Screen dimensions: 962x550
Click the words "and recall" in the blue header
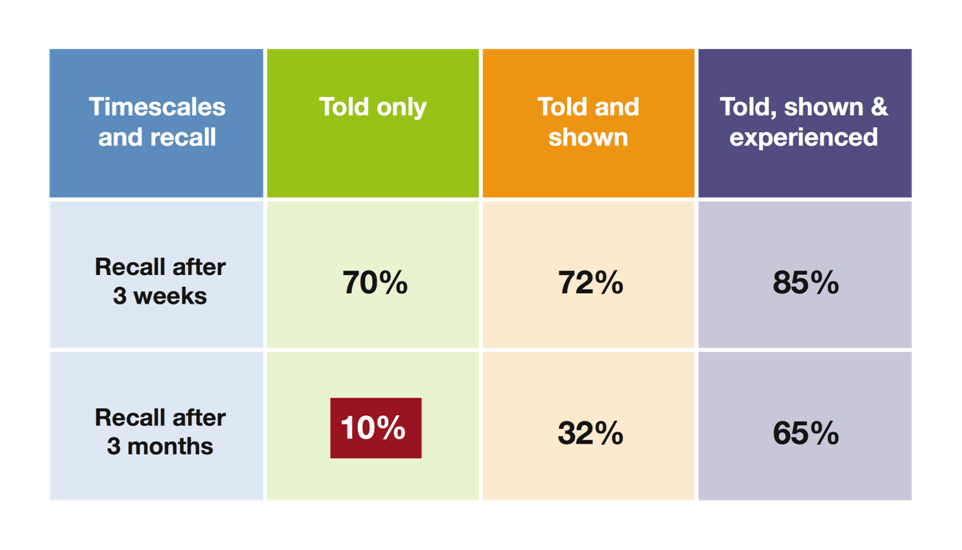[157, 137]
